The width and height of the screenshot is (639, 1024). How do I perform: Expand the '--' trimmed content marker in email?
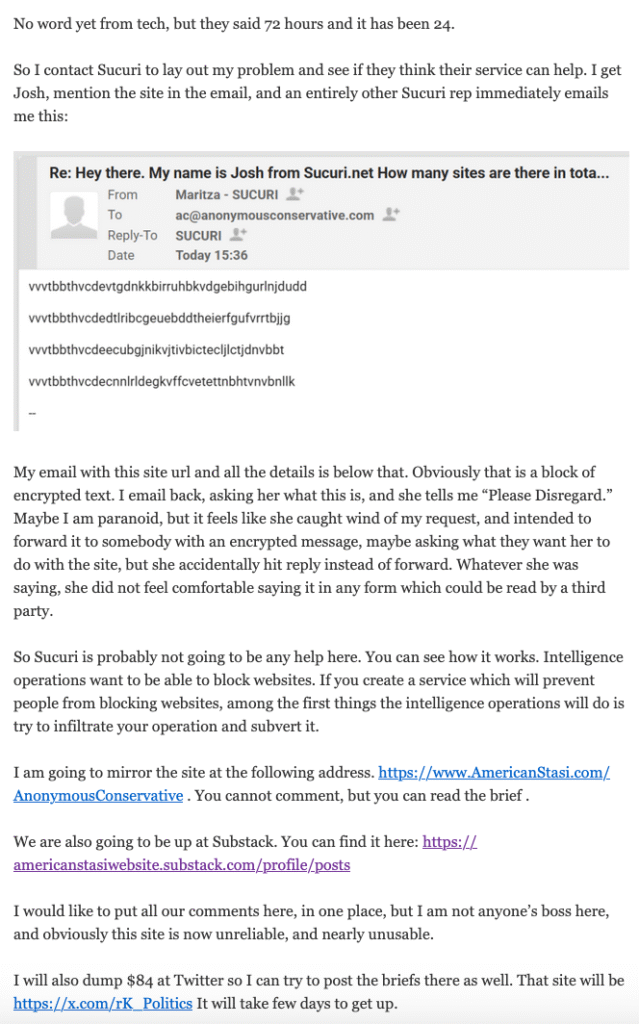pos(34,411)
